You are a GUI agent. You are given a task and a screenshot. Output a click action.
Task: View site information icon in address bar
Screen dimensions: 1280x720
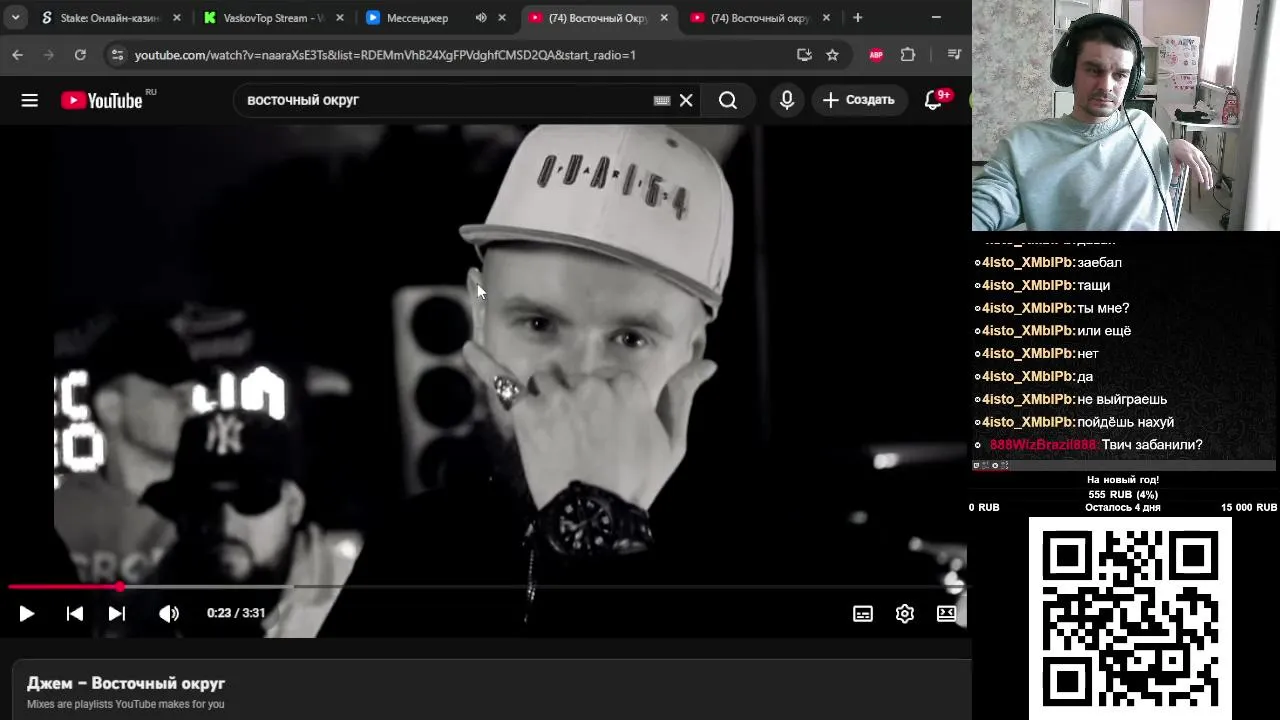coord(117,55)
